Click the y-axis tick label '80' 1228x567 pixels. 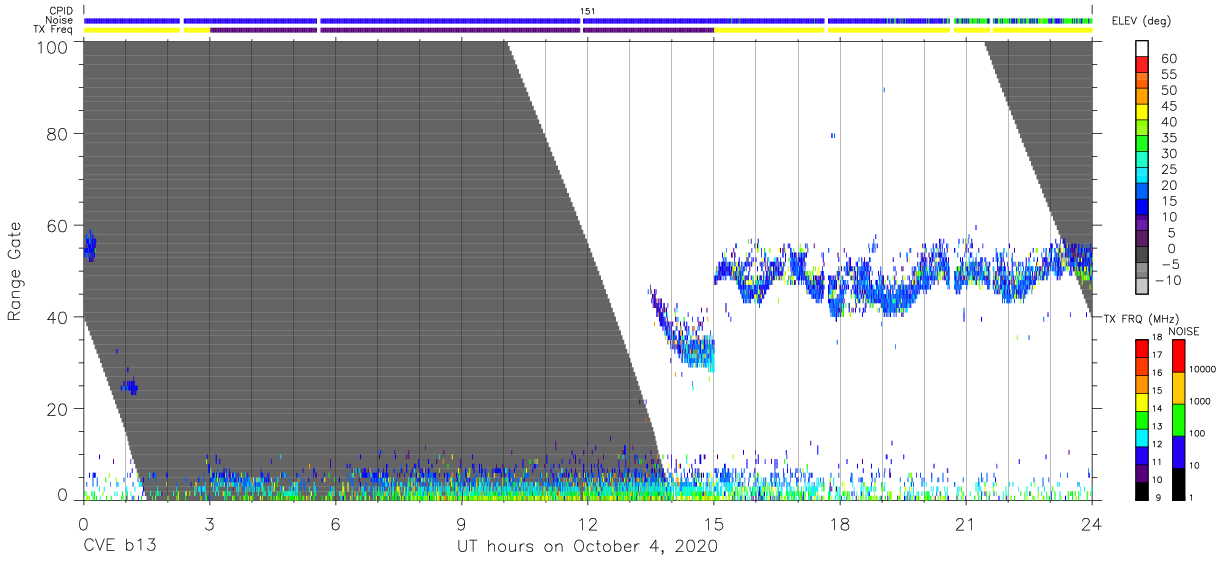(57, 134)
